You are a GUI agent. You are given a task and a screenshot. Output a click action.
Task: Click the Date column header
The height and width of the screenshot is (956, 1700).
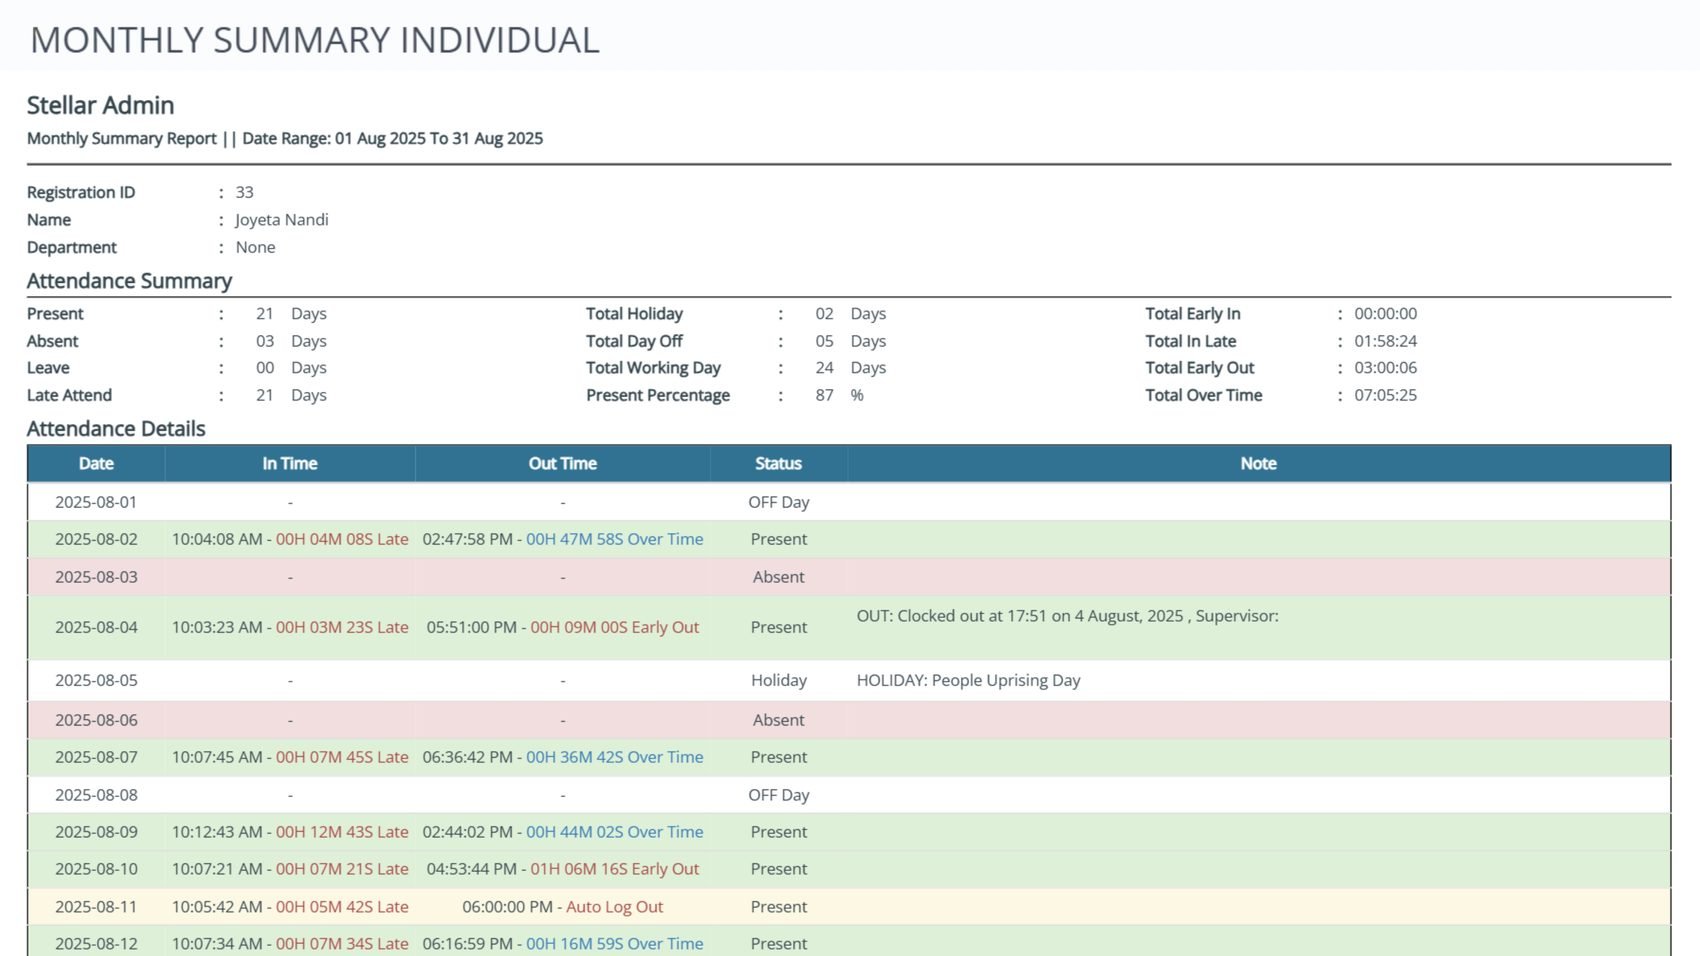[96, 464]
